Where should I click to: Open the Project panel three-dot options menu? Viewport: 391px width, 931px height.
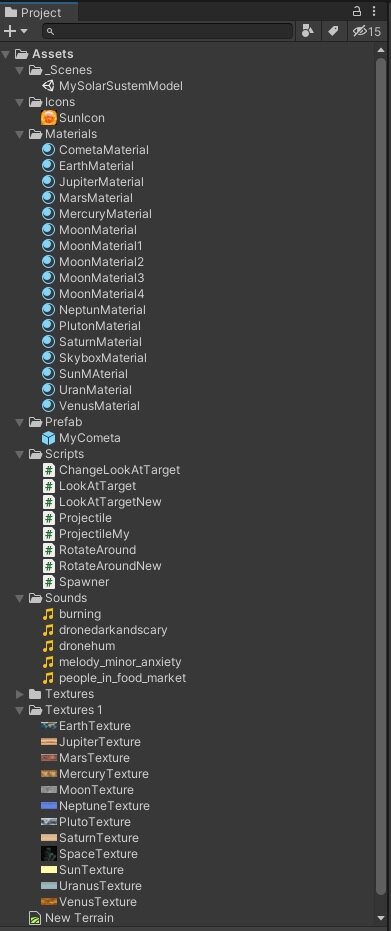click(374, 11)
